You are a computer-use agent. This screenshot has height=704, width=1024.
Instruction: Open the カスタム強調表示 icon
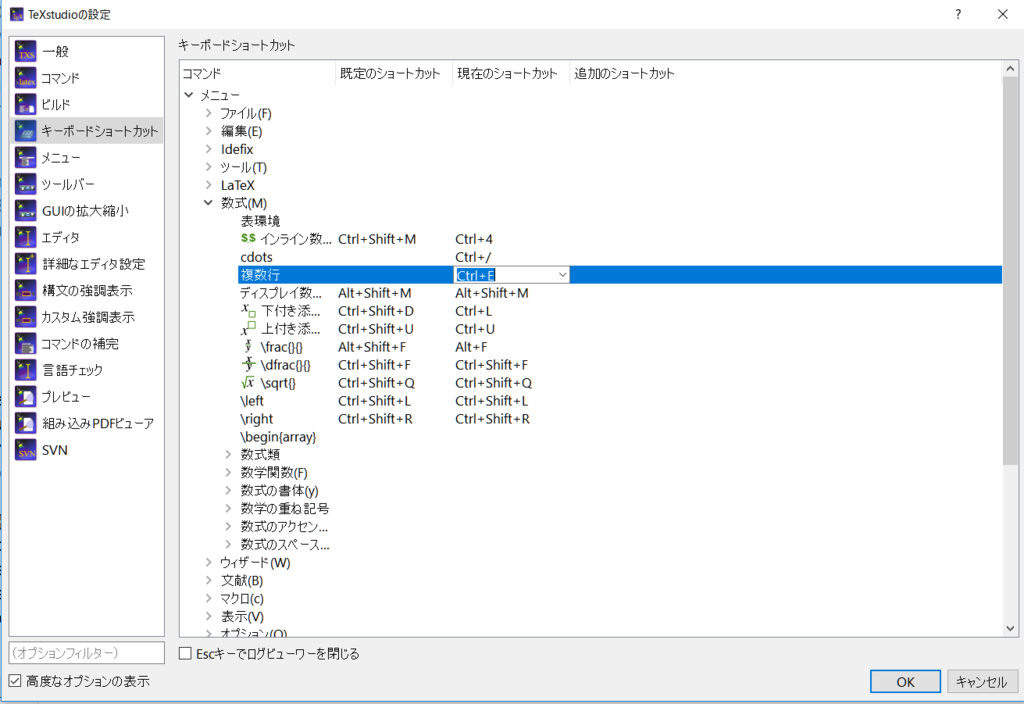(25, 317)
